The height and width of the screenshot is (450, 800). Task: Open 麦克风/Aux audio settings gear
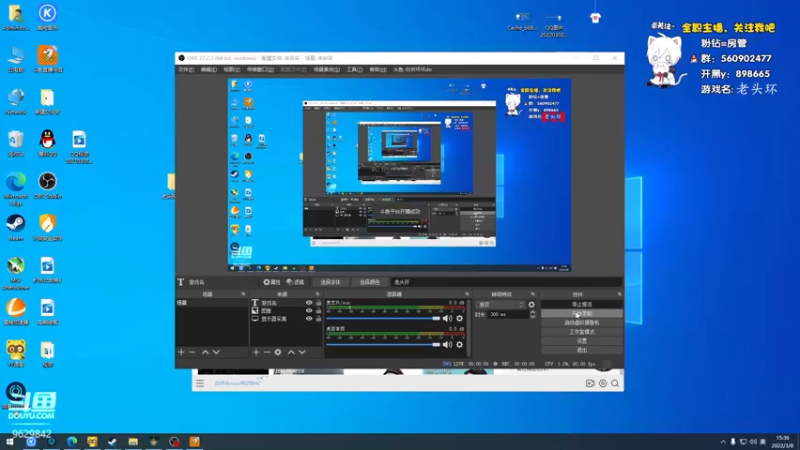pyautogui.click(x=460, y=318)
